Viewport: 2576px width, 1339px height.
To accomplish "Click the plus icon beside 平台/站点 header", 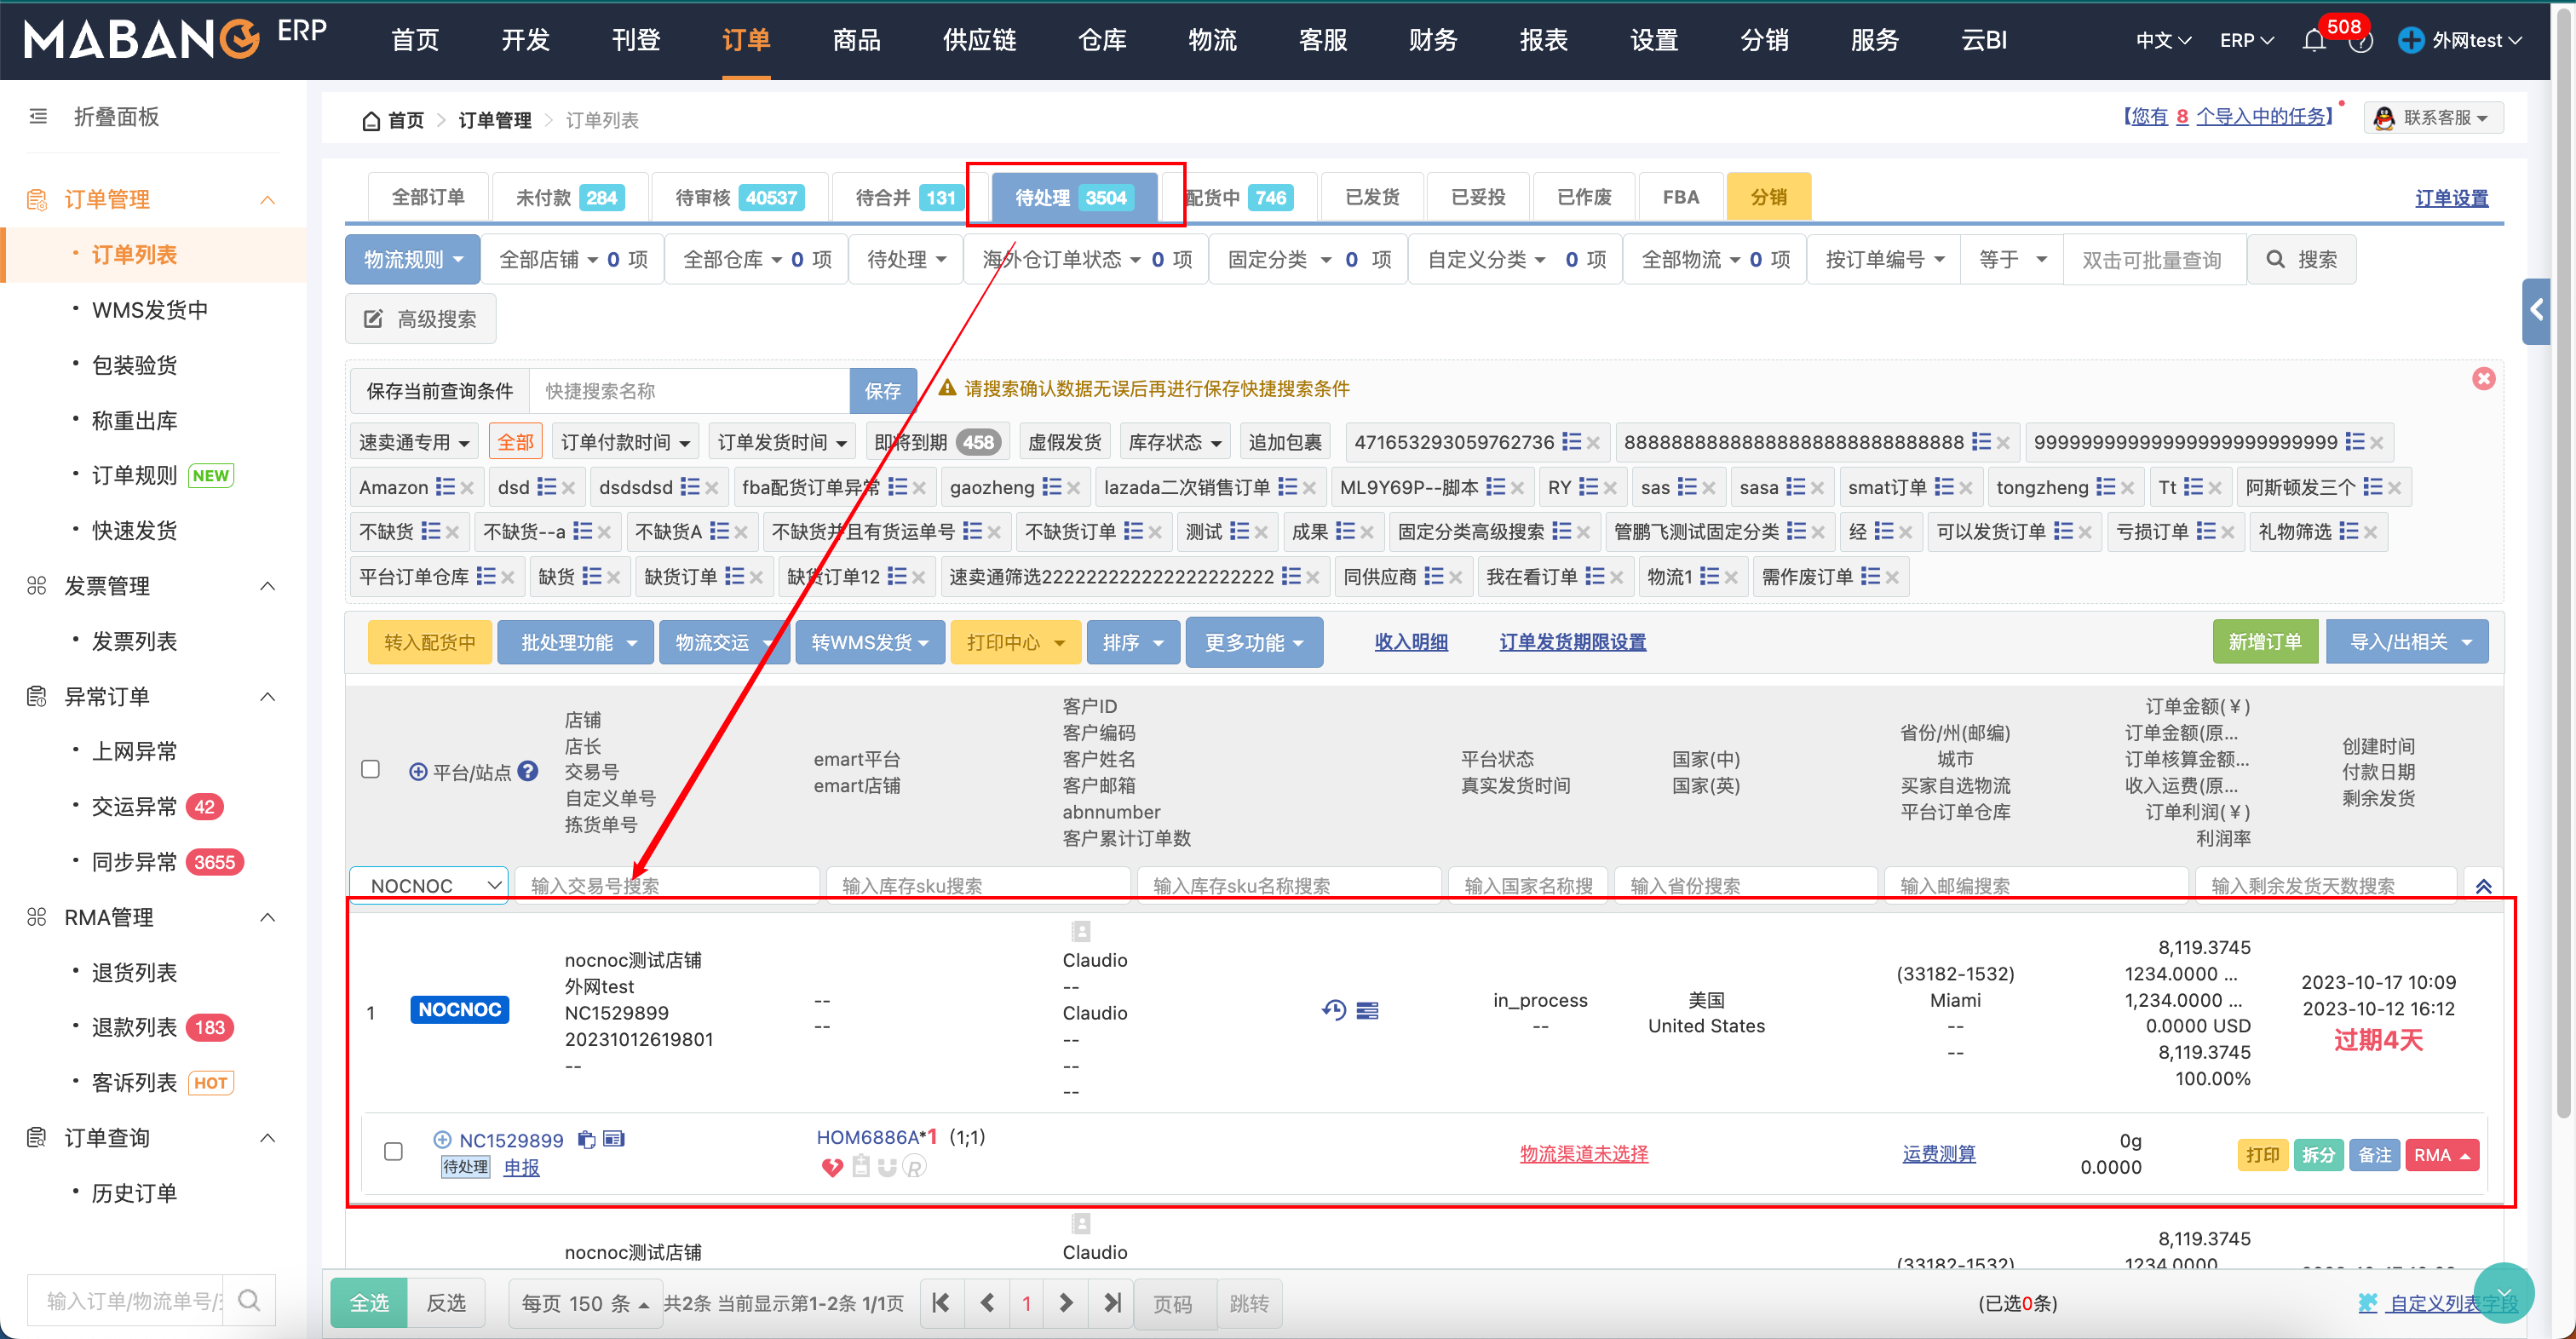I will tap(419, 772).
